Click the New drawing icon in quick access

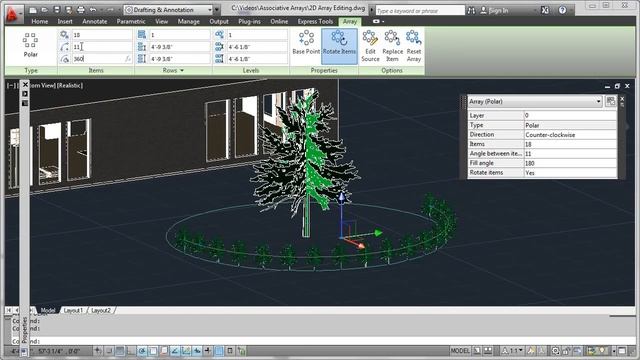click(x=33, y=10)
